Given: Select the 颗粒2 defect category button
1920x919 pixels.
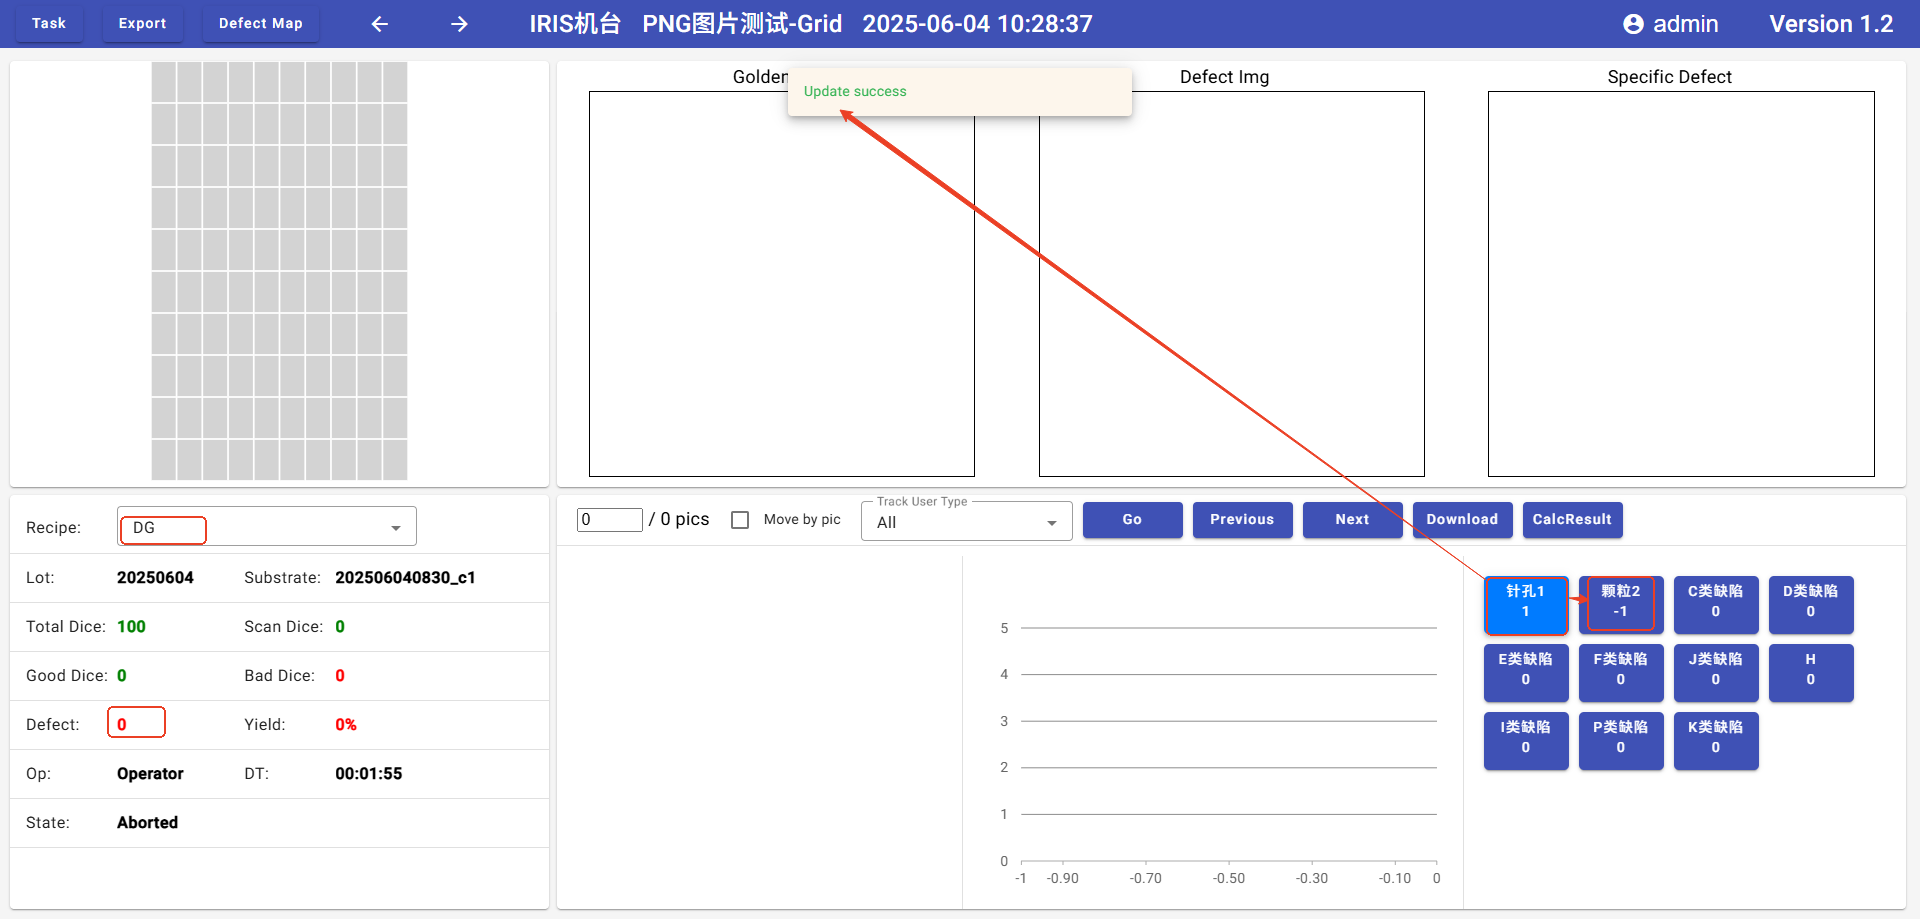Looking at the screenshot, I should click(x=1621, y=605).
